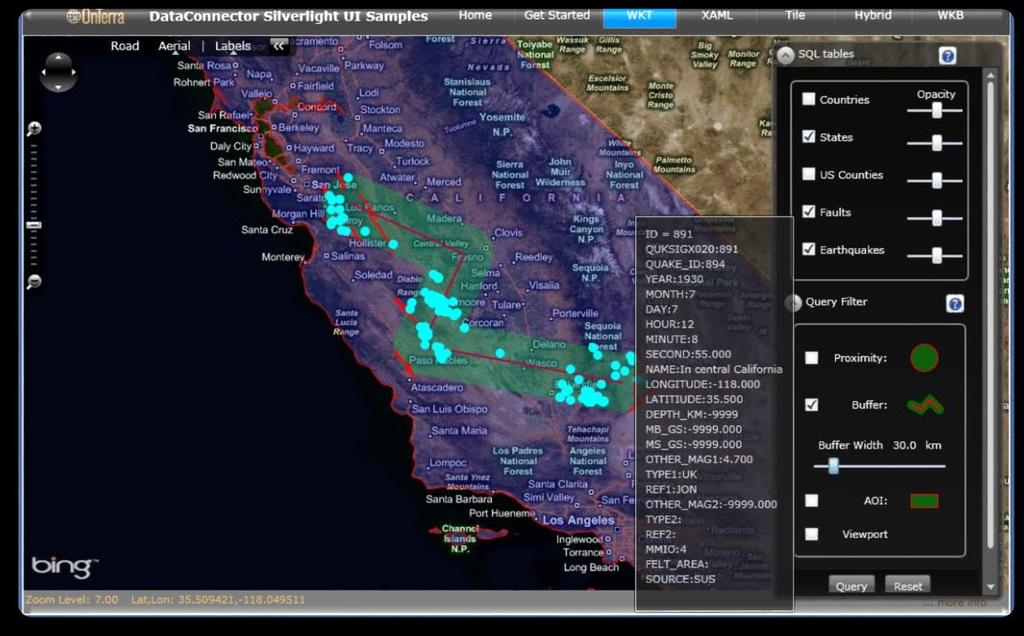1024x636 pixels.
Task: Uncheck the Faults layer
Action: coord(808,212)
